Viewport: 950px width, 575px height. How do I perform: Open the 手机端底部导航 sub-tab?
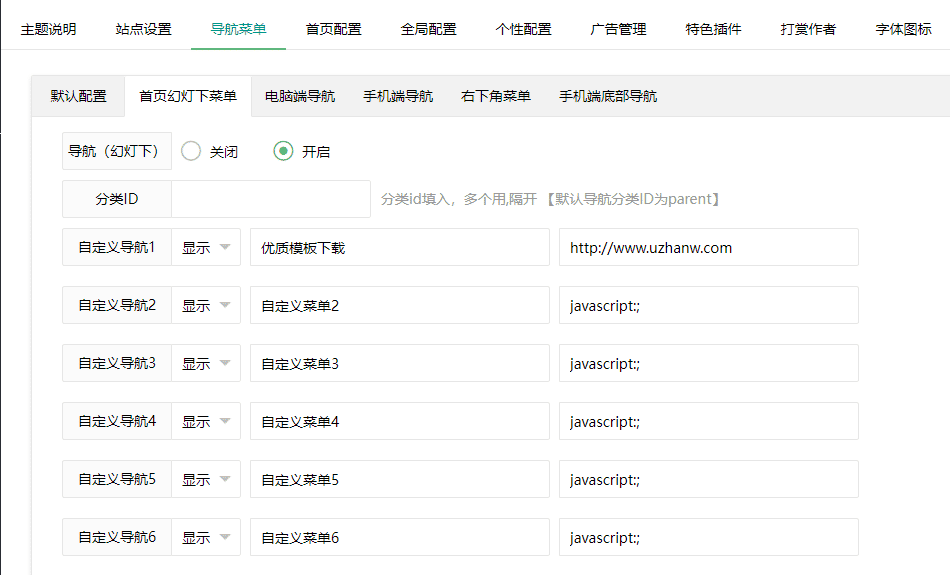point(608,96)
